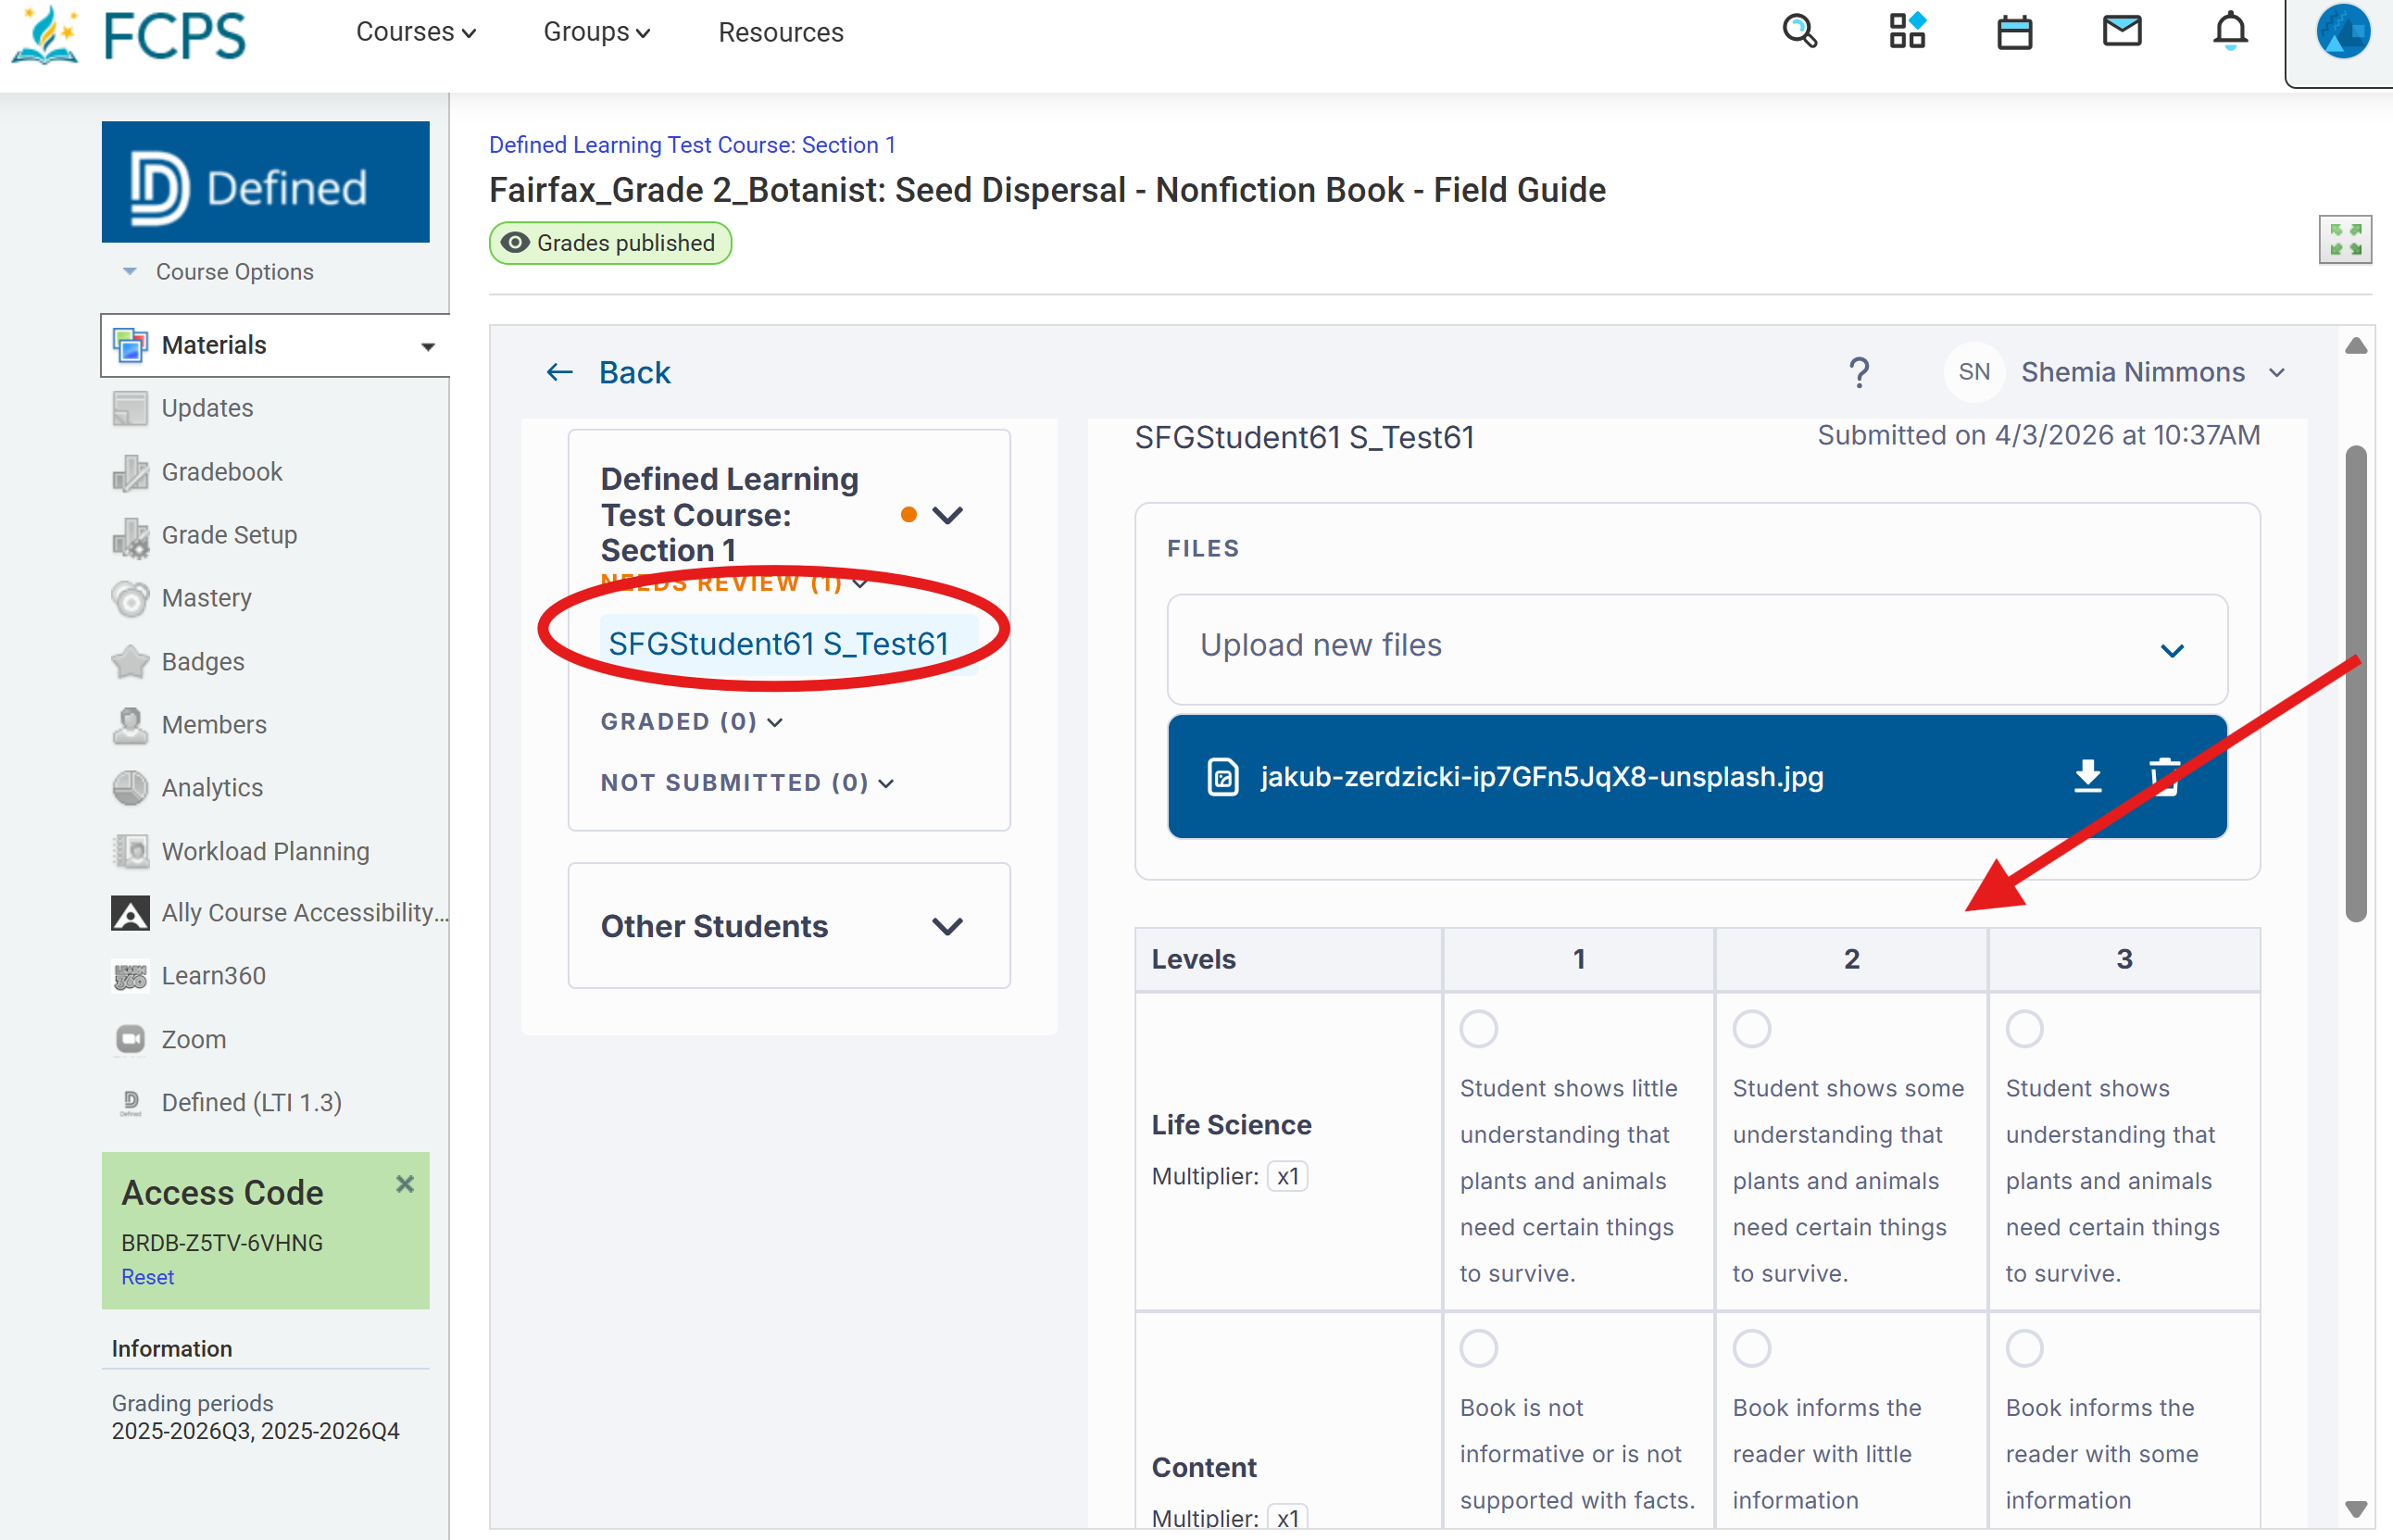Download the jakub-zerdzicki jpg file
Viewport: 2393px width, 1540px height.
pos(2088,776)
